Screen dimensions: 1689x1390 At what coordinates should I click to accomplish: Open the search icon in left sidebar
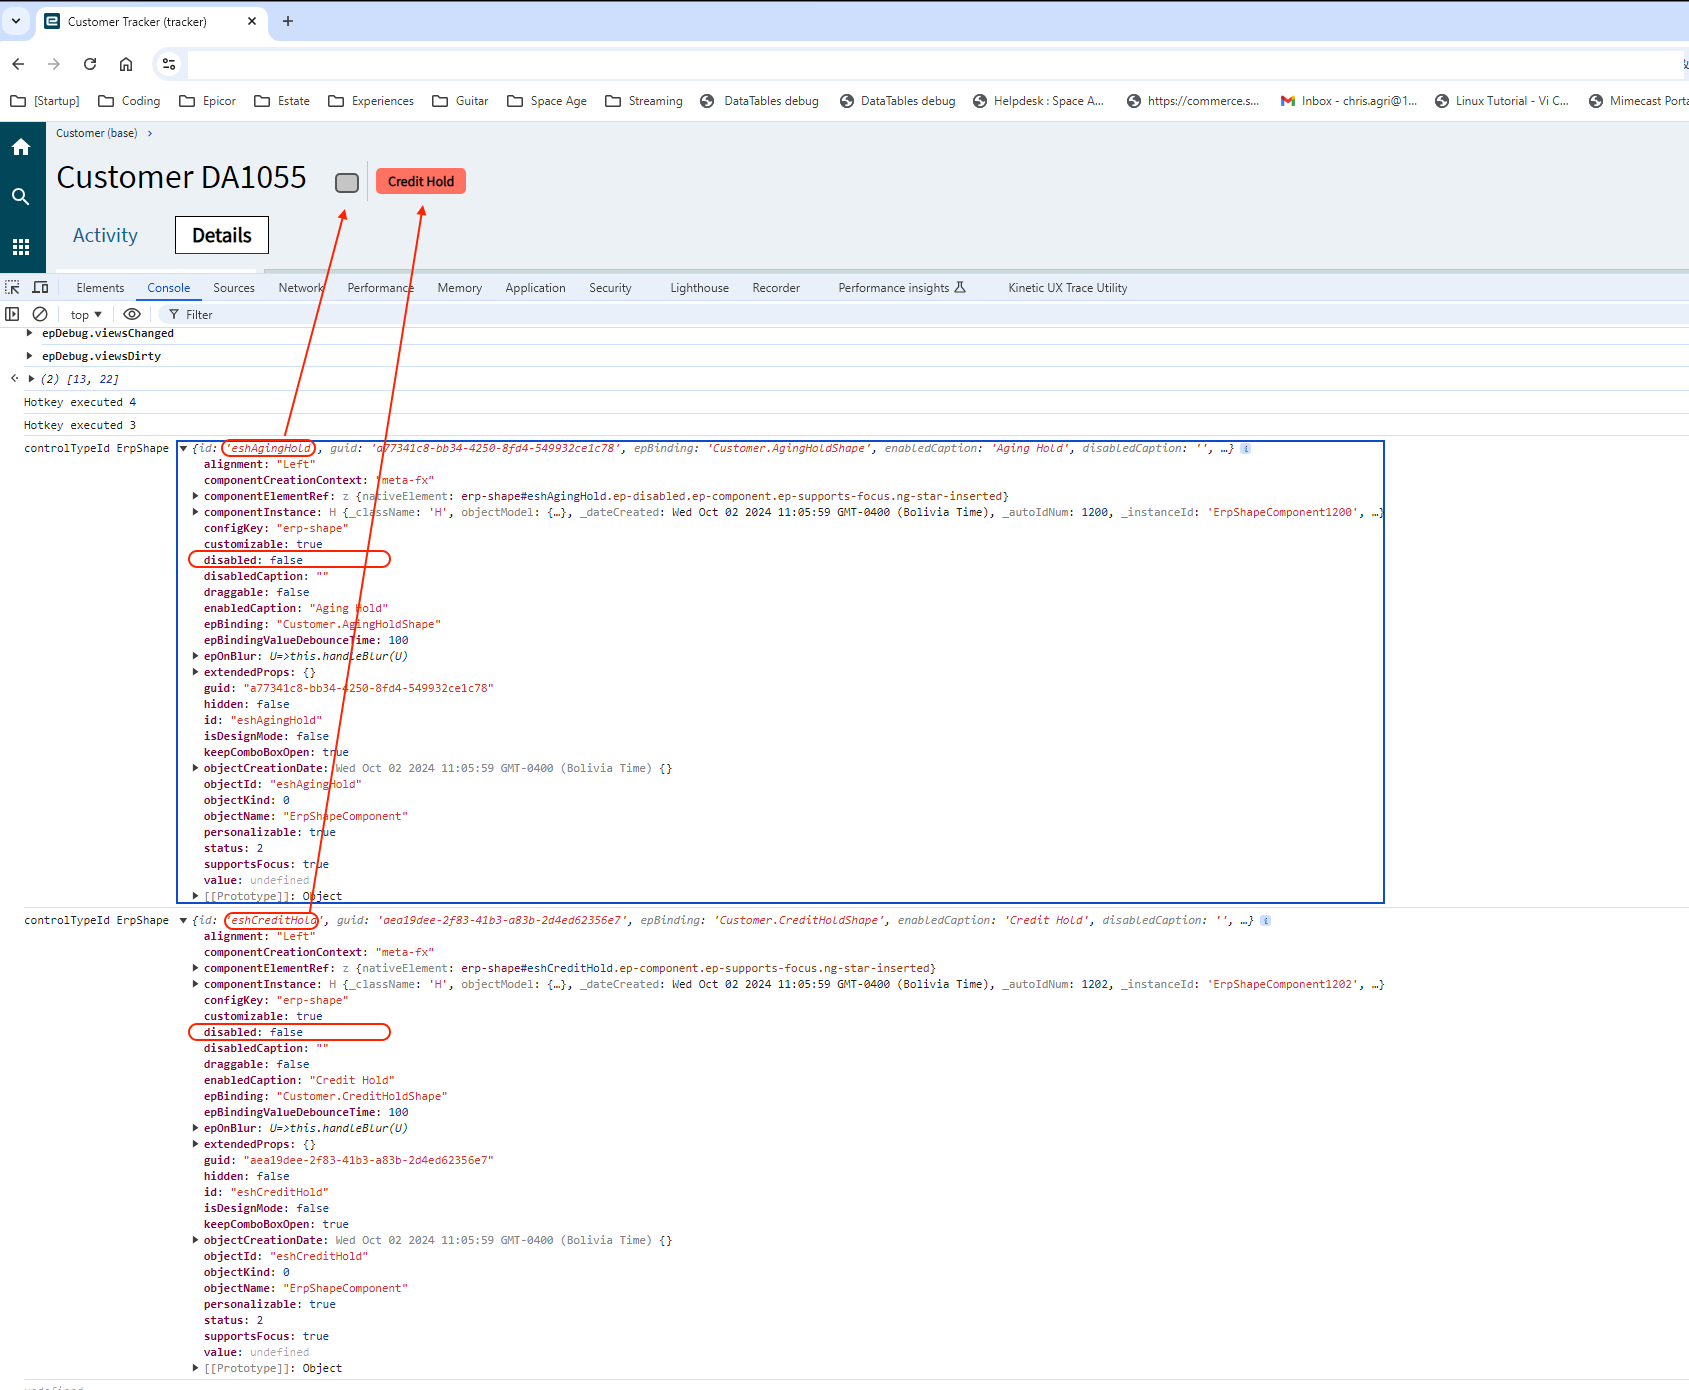(x=21, y=197)
